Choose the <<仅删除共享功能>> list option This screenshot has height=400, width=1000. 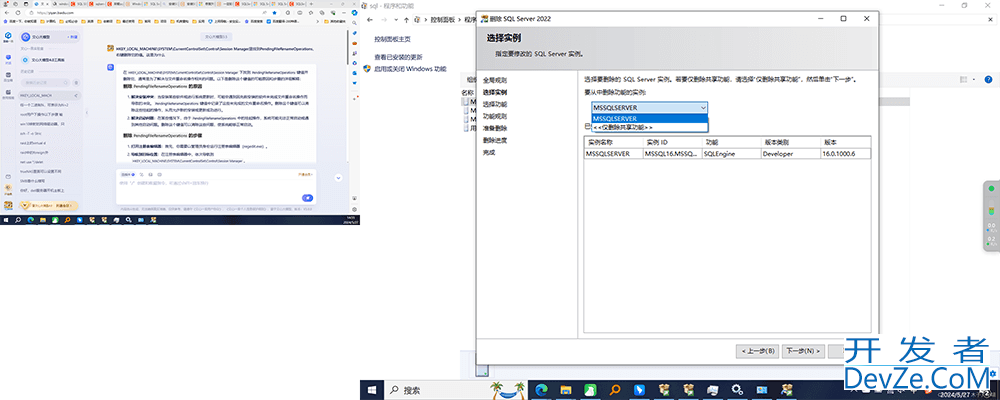tap(649, 127)
